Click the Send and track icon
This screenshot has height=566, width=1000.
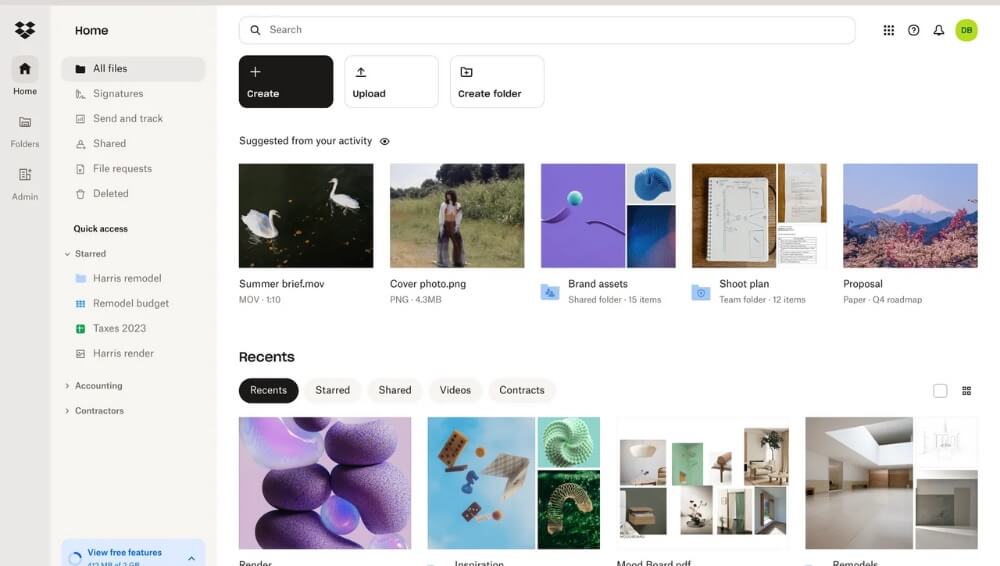pyautogui.click(x=80, y=119)
